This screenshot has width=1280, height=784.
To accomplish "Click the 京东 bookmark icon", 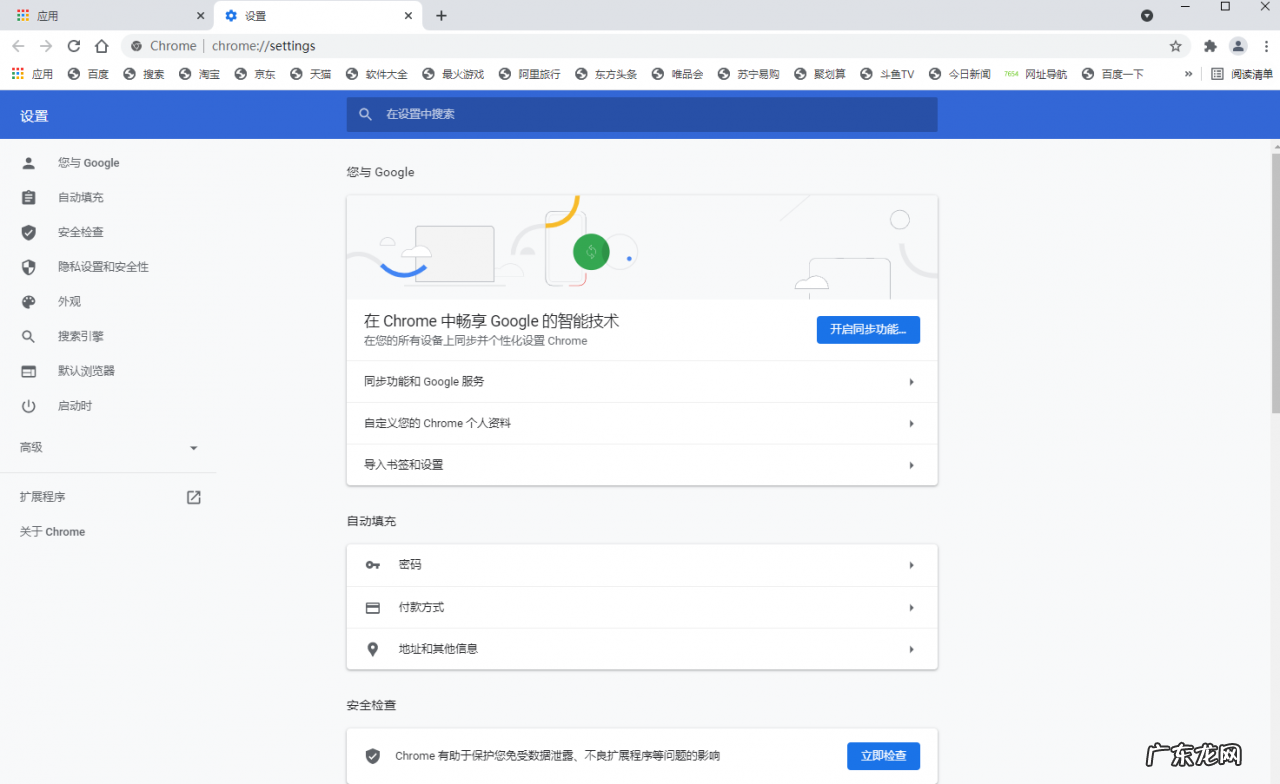I will (240, 73).
